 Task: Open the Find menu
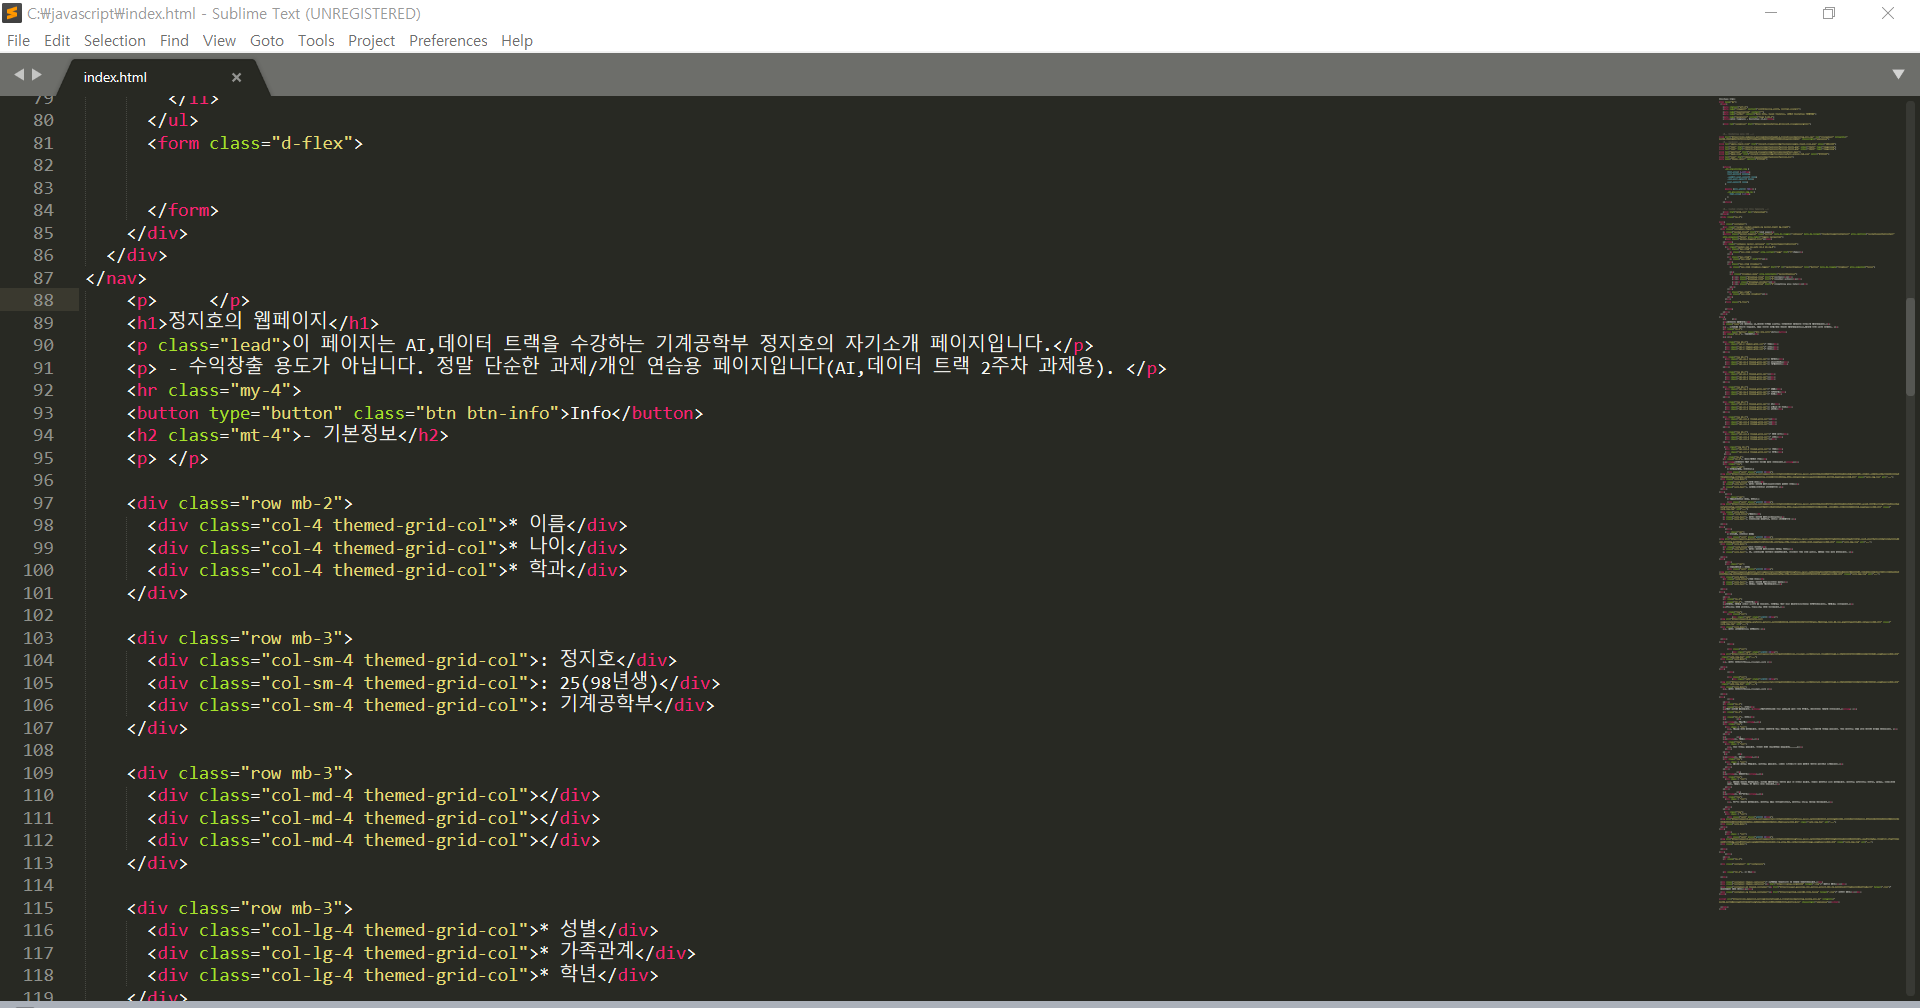pos(174,41)
